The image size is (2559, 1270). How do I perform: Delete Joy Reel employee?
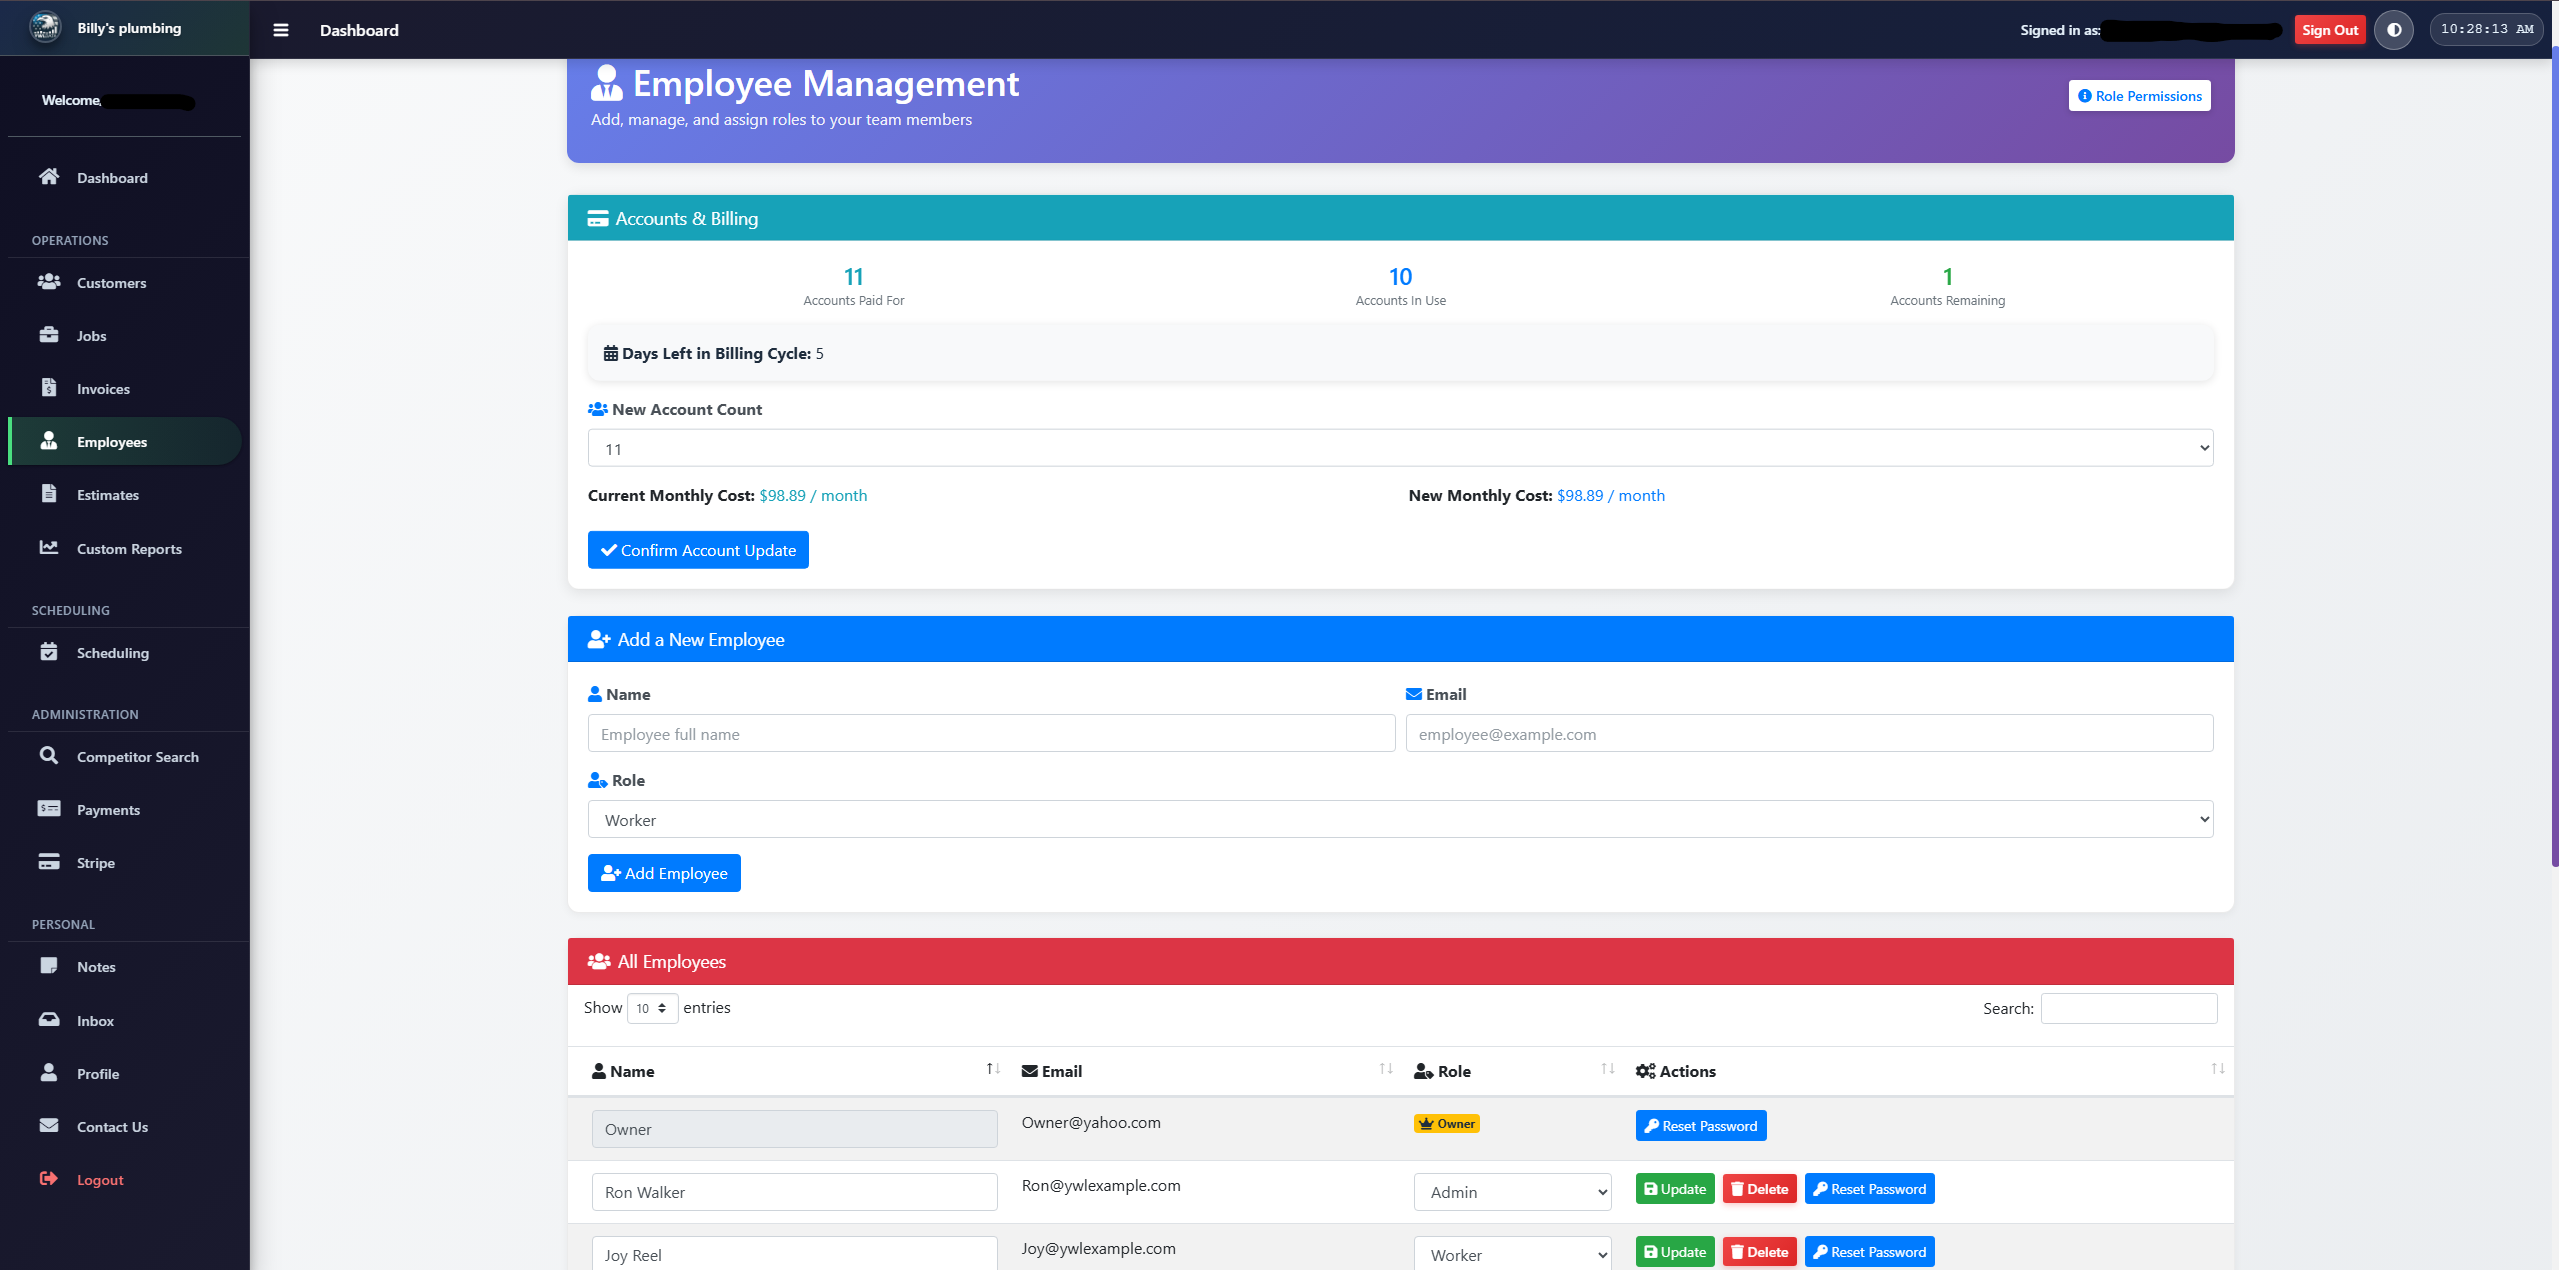pos(1760,1252)
